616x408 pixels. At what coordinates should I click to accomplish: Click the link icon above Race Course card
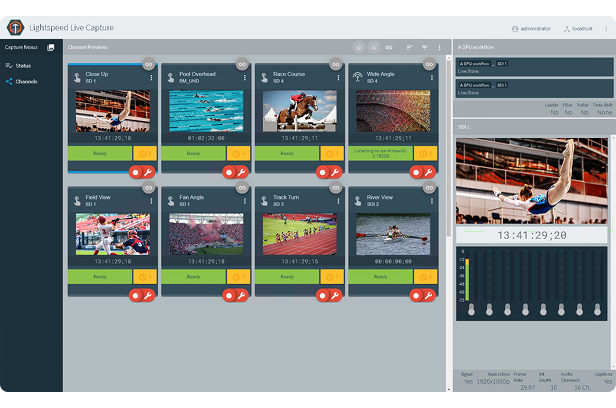(335, 65)
